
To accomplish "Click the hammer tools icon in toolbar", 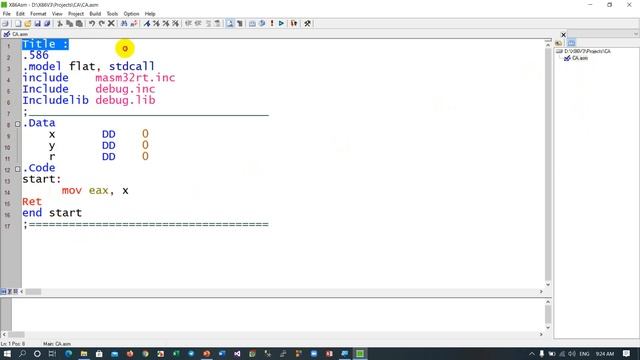I will coord(307,24).
